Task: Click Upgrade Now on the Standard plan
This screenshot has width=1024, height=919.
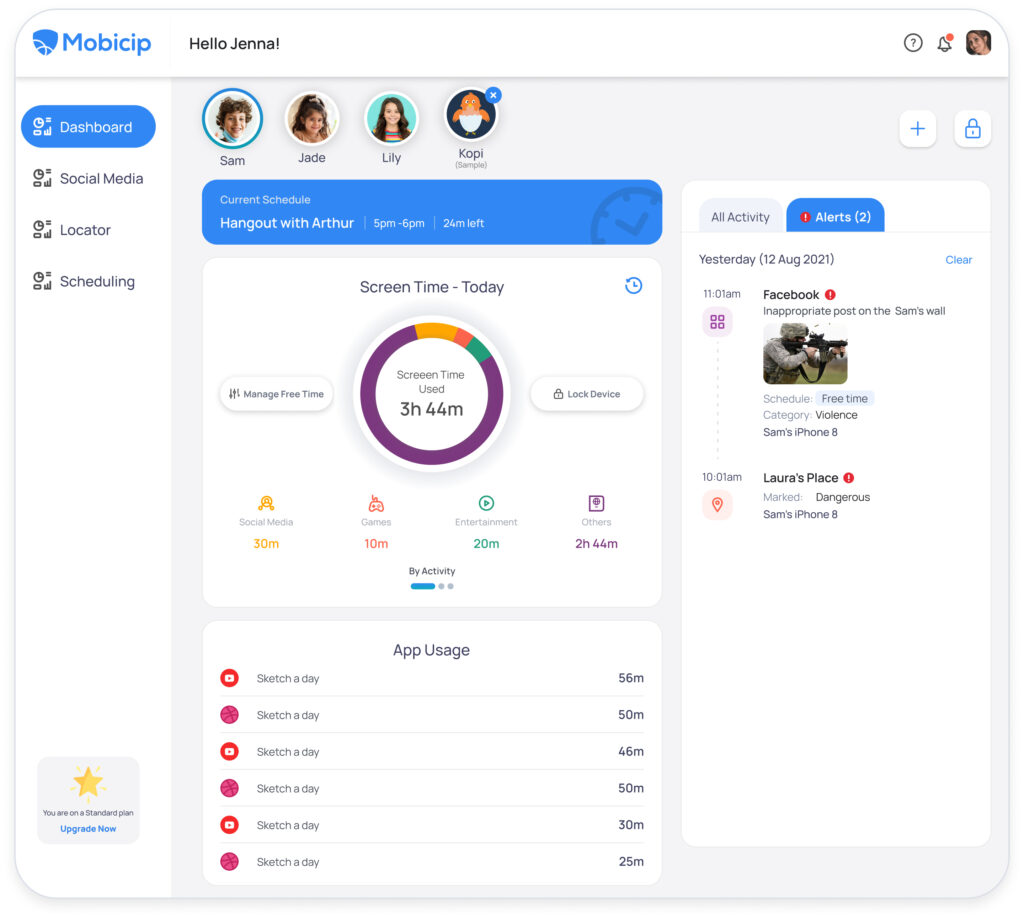Action: coord(88,828)
